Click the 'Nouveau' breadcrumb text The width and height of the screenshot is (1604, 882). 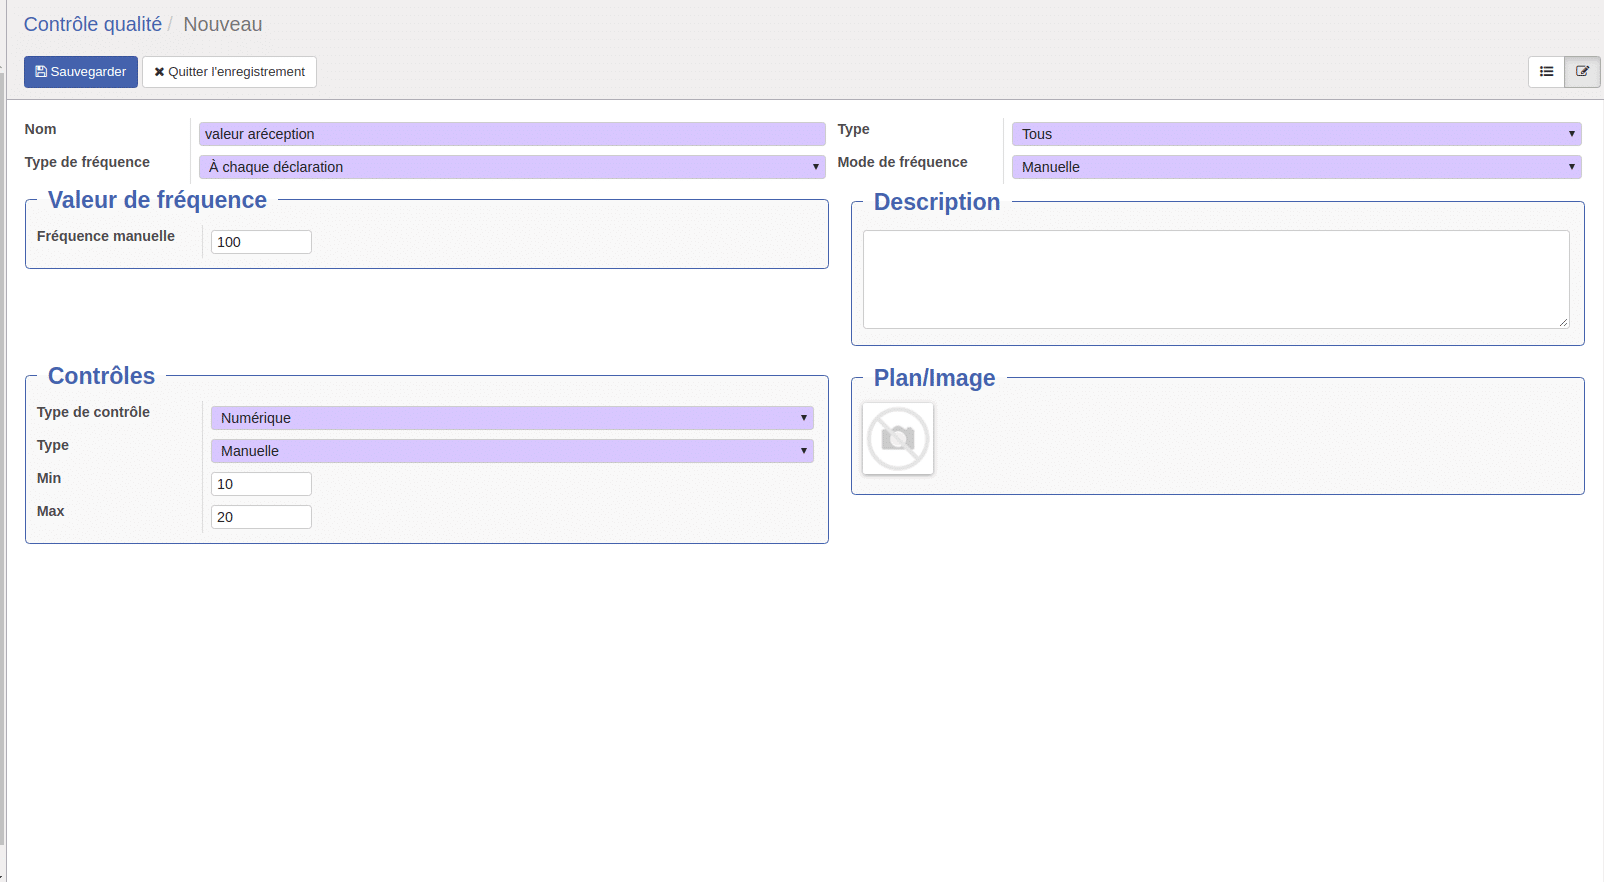223,24
